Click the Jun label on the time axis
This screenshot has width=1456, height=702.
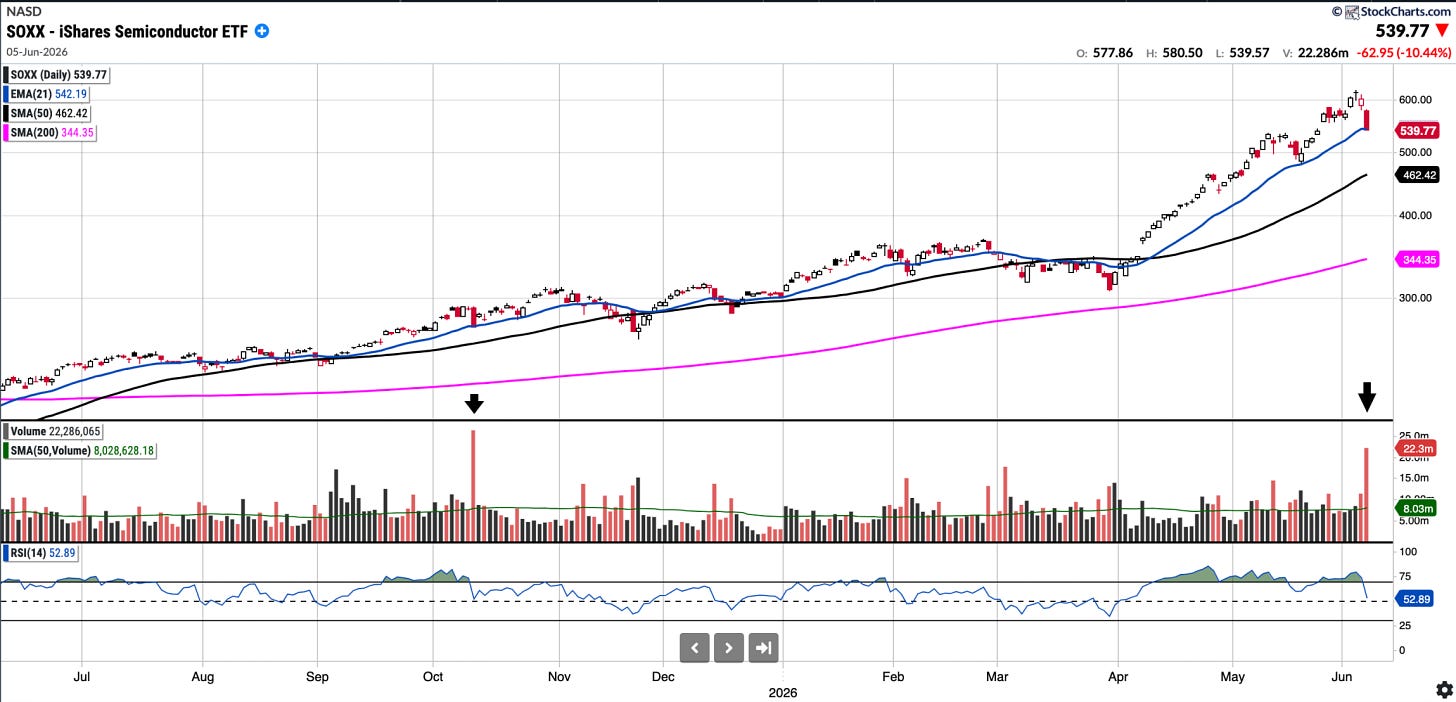point(1343,675)
